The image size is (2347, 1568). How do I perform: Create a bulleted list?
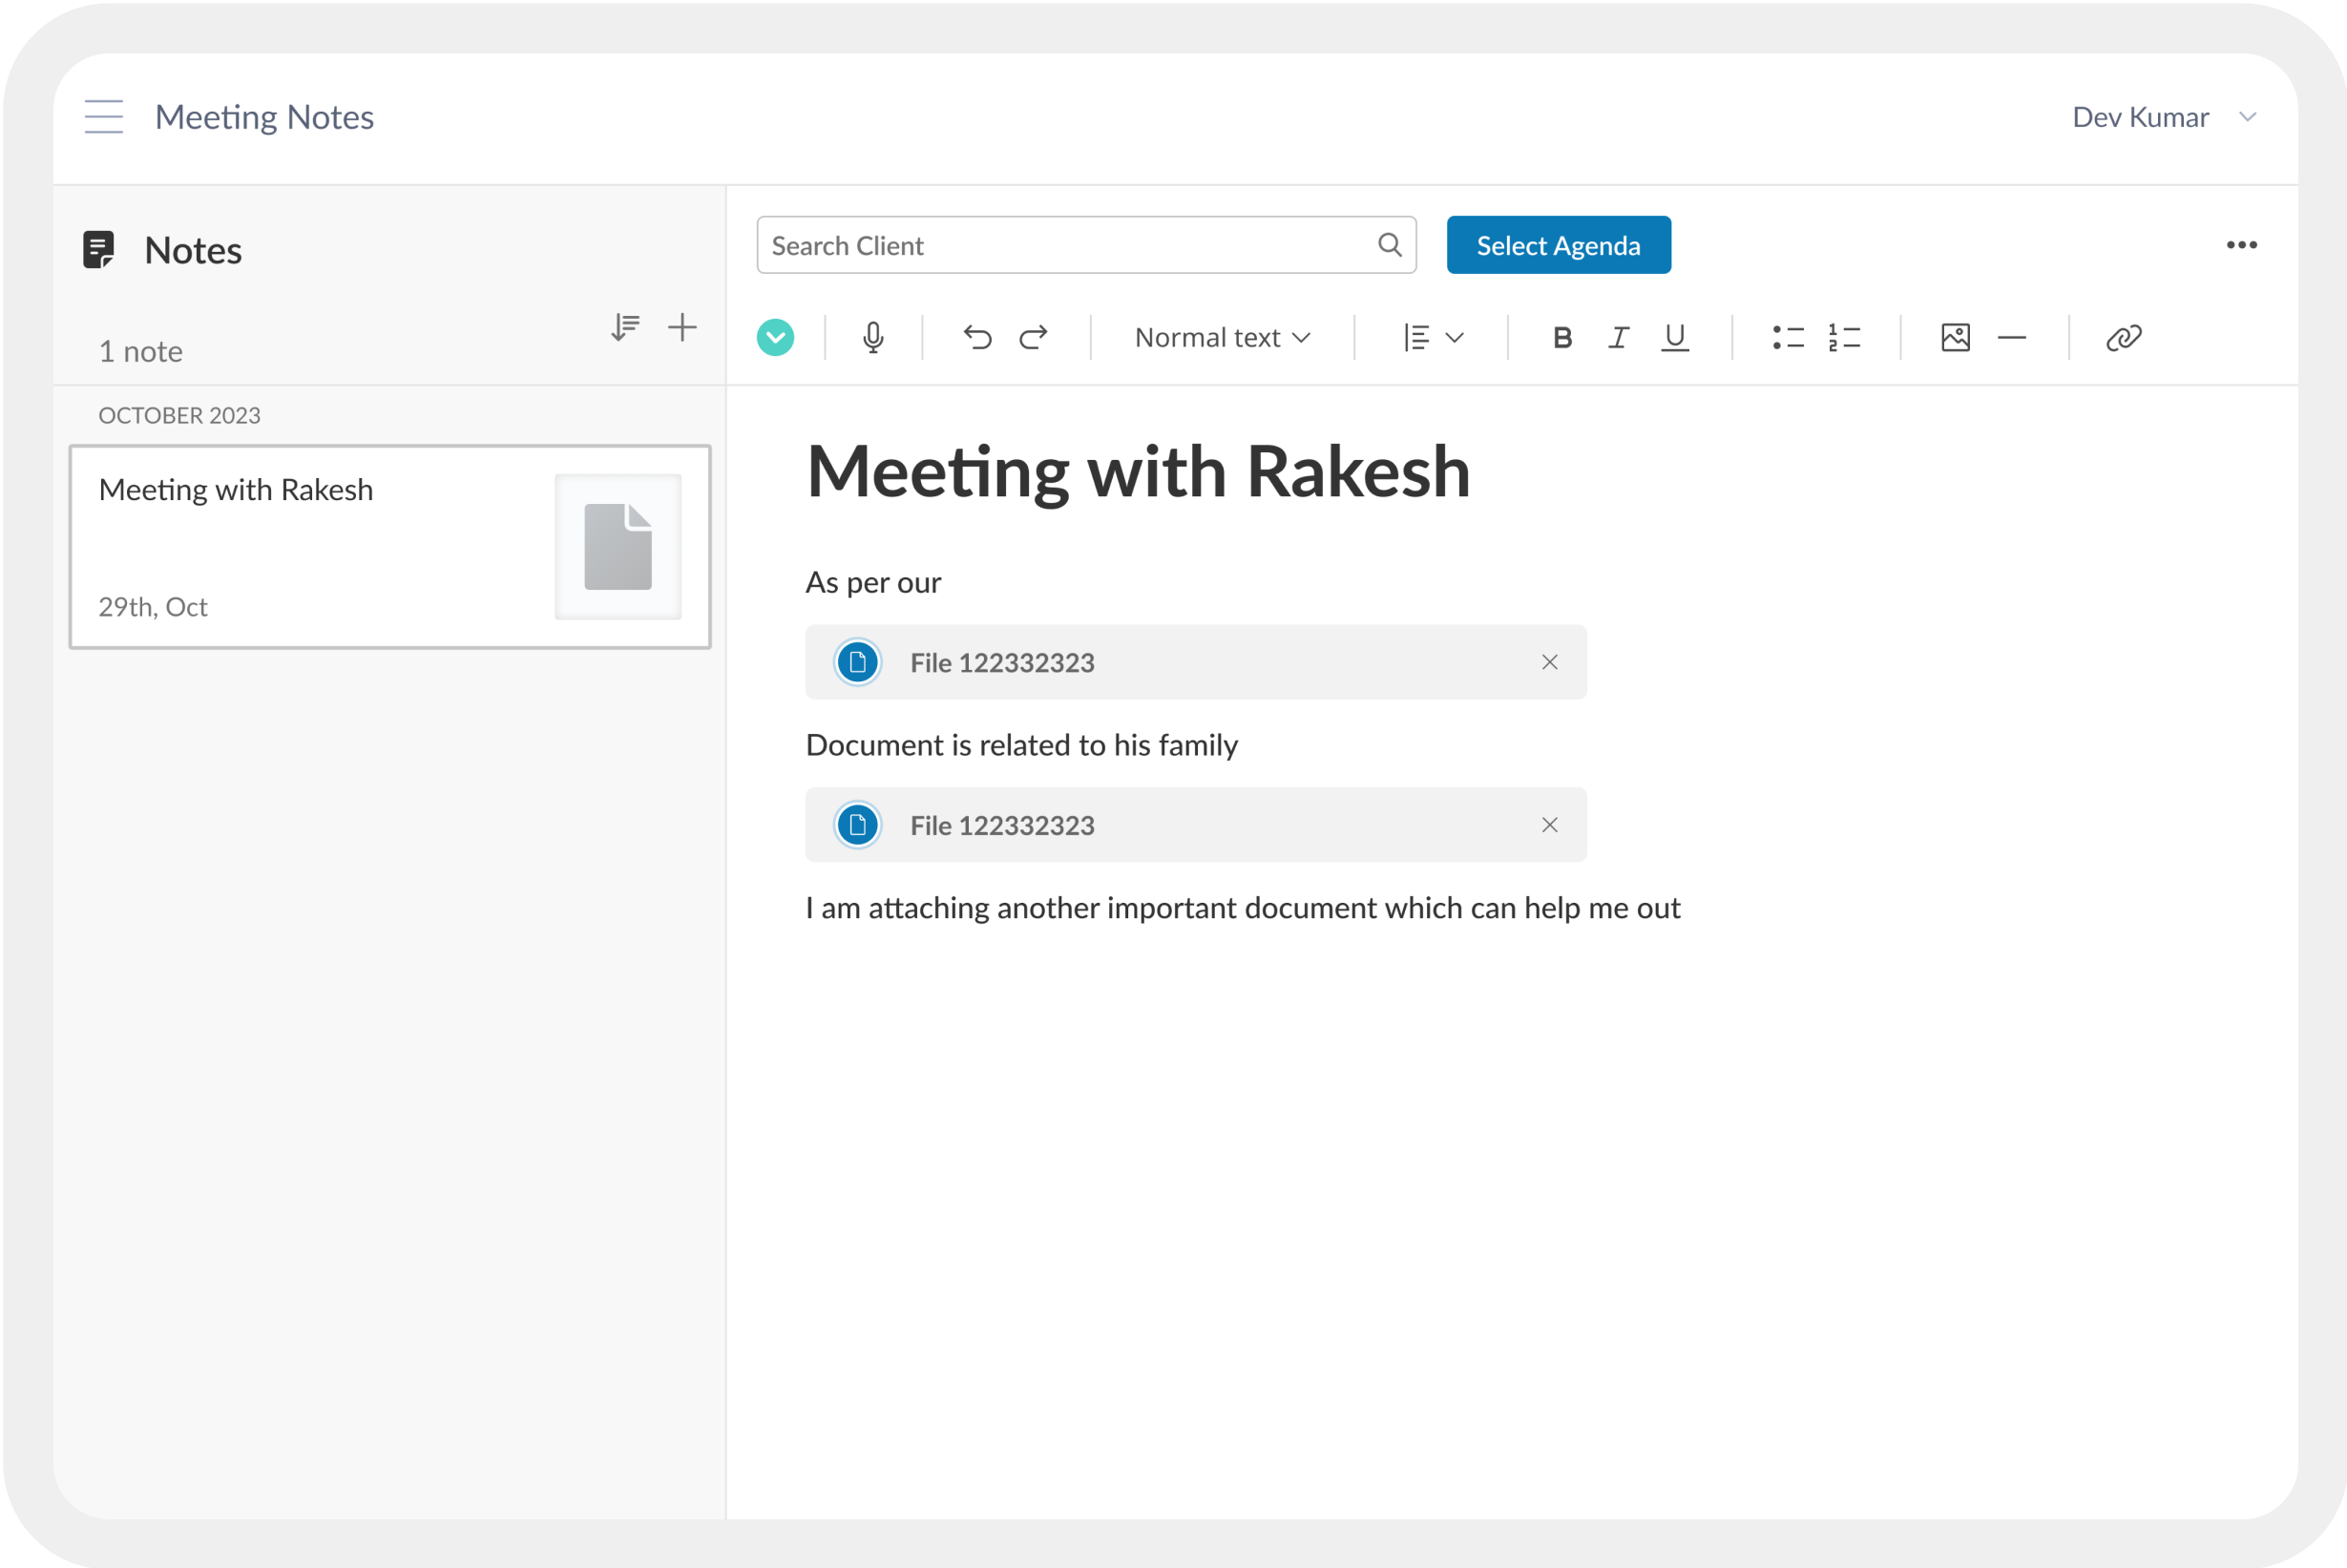(1787, 338)
